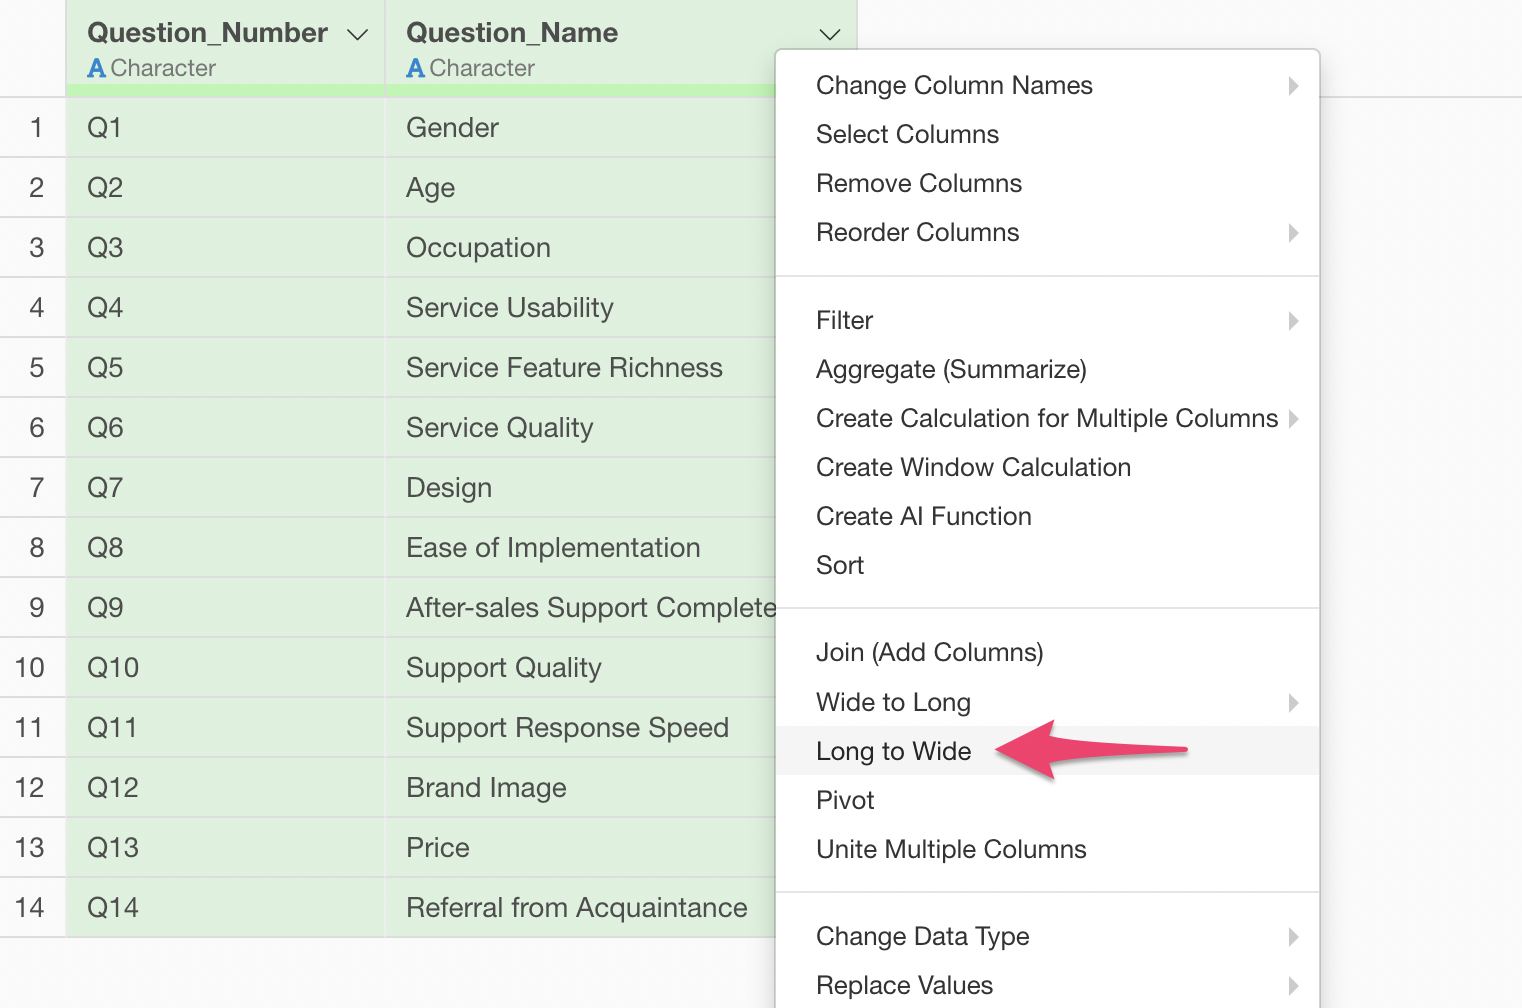Click Remove Columns in the menu
This screenshot has width=1522, height=1008.
point(918,184)
